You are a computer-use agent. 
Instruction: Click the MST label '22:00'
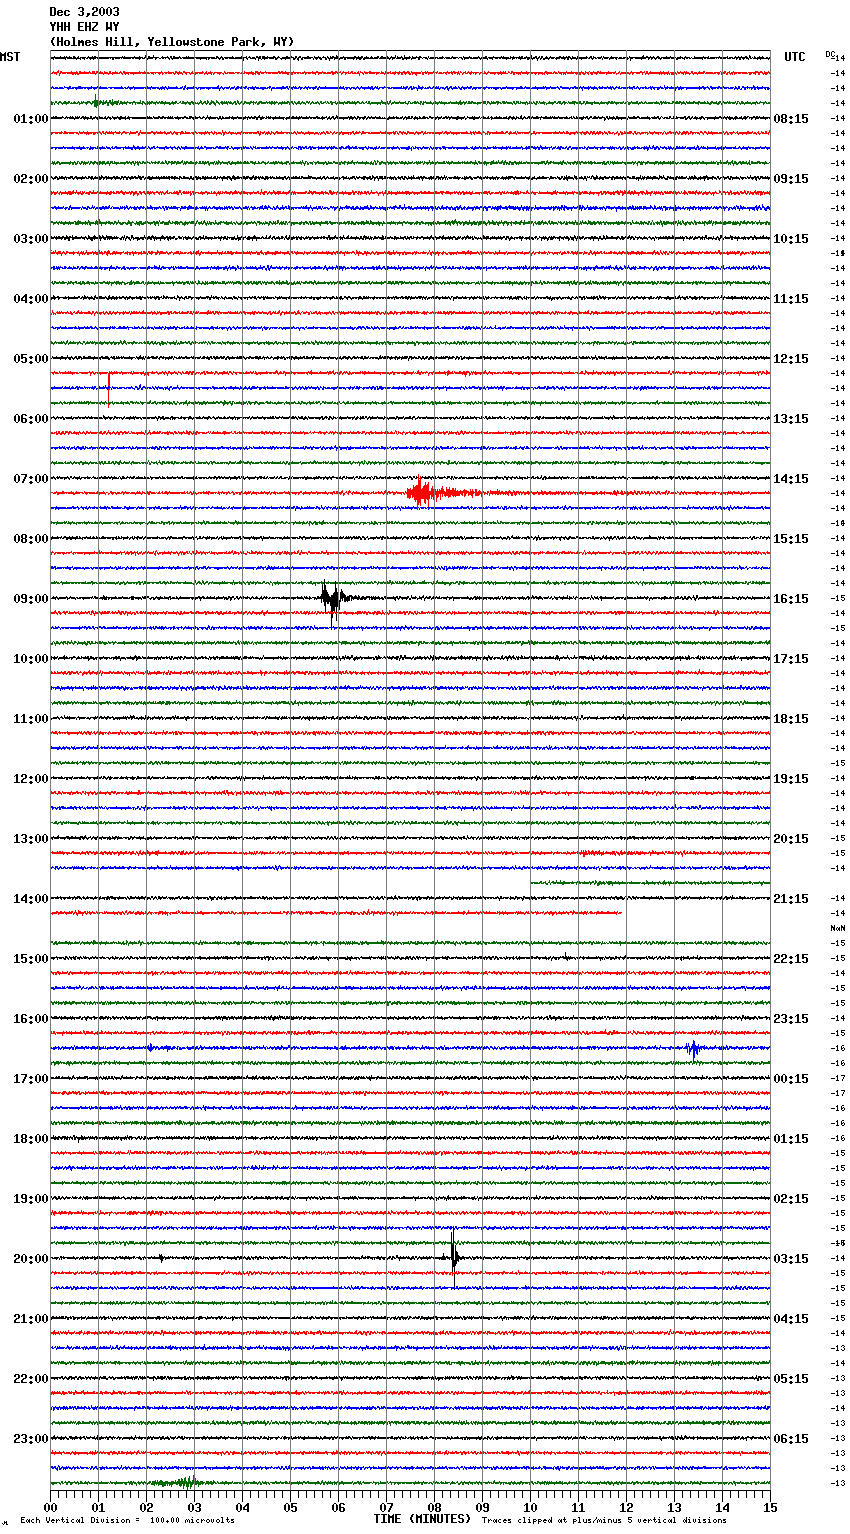[31, 1379]
